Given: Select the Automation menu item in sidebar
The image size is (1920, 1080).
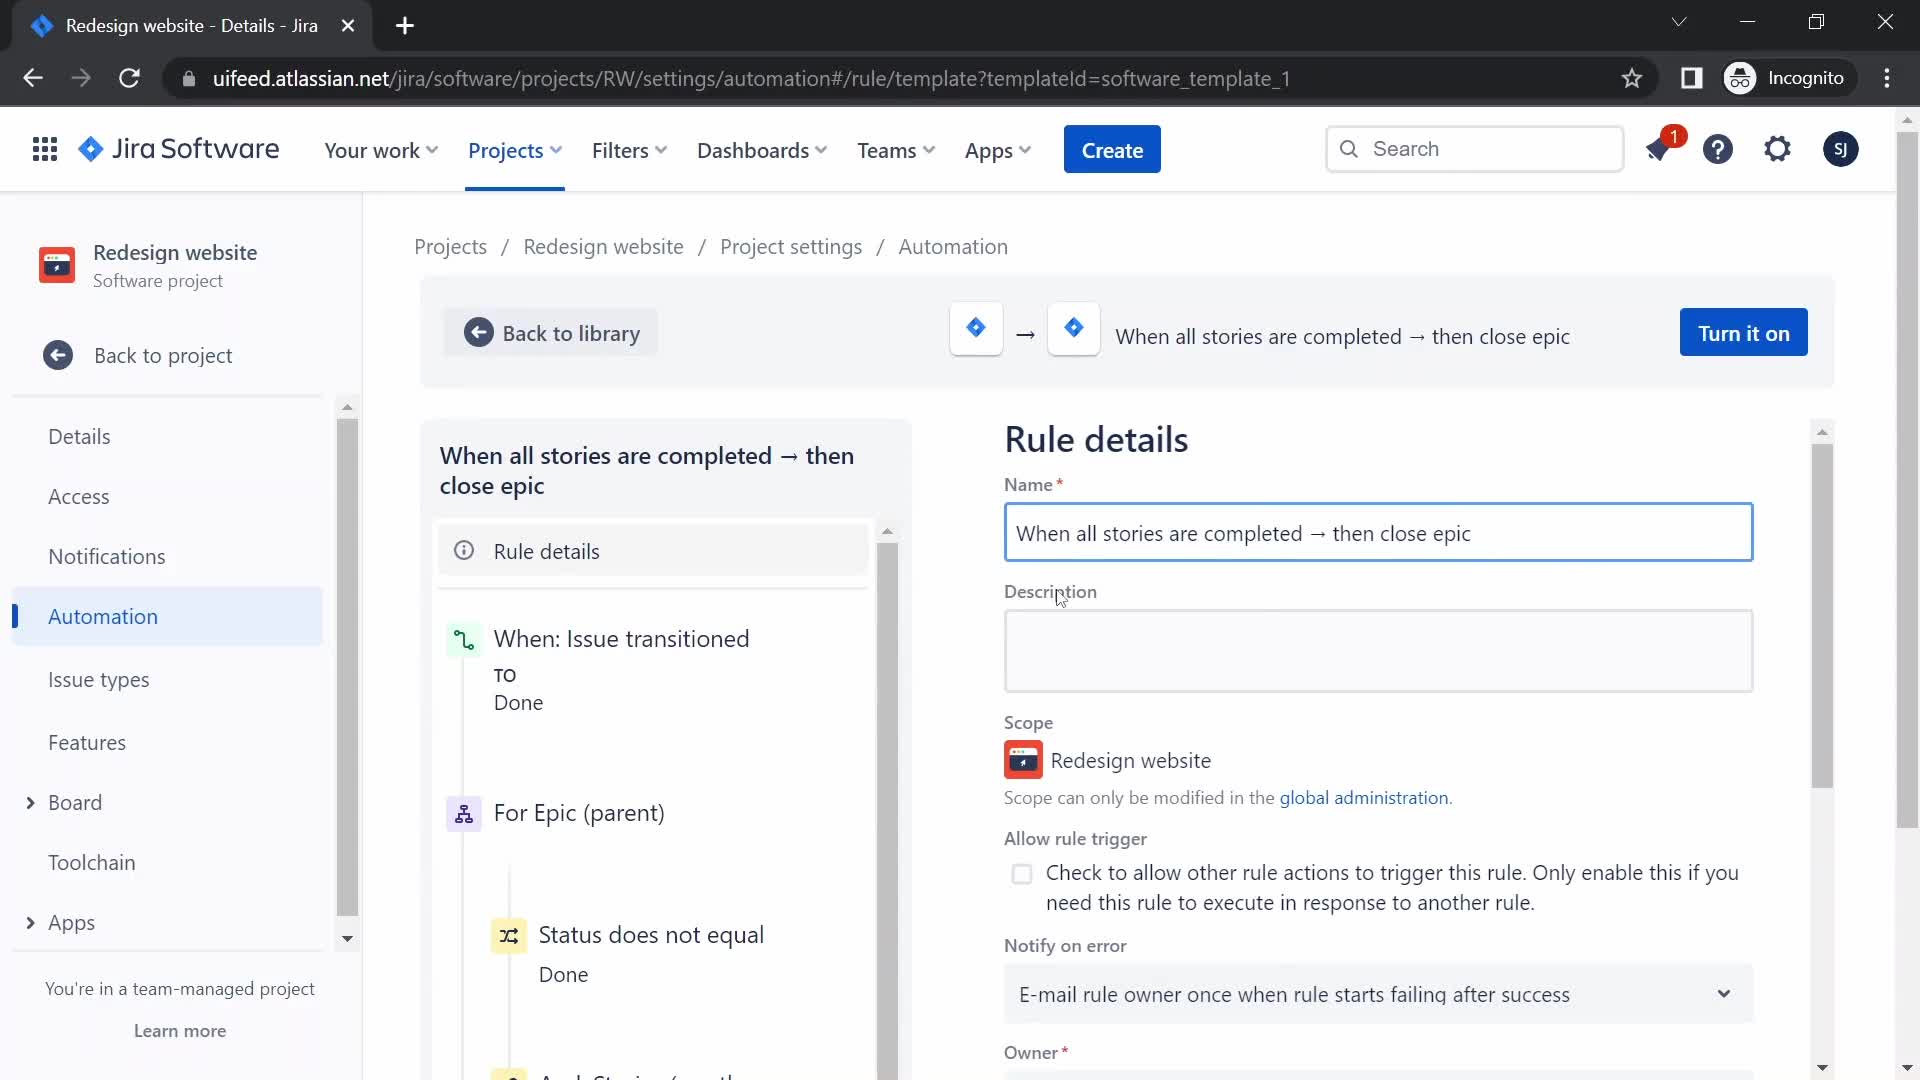Looking at the screenshot, I should tap(103, 616).
